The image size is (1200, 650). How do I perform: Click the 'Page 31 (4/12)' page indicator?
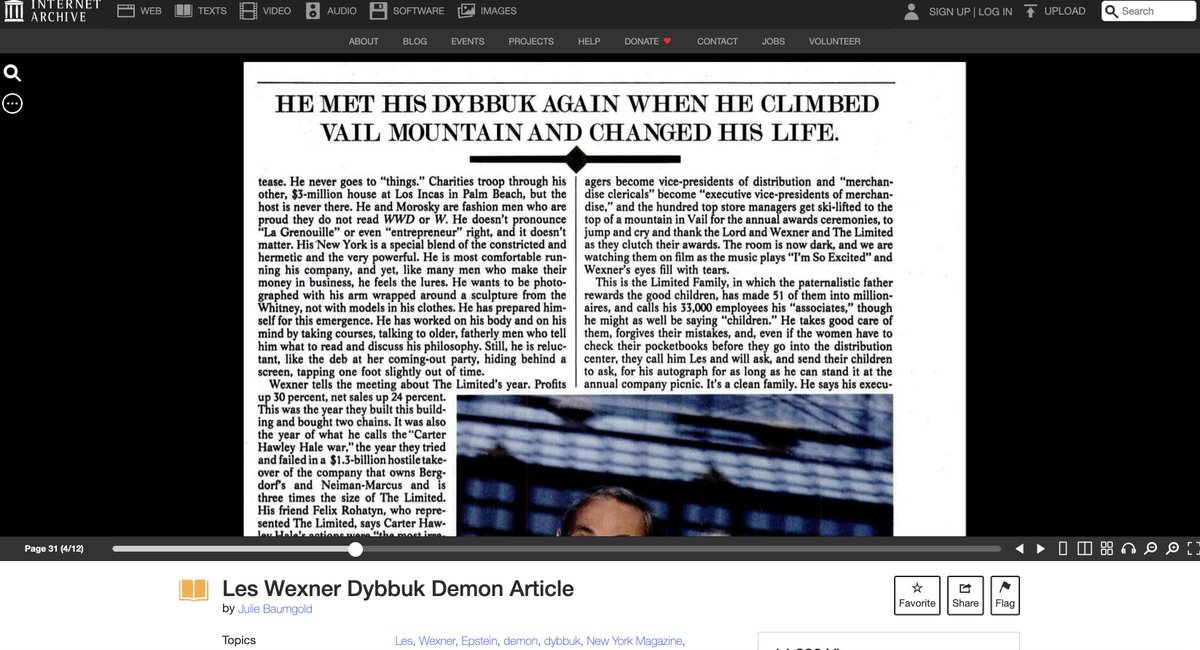point(54,549)
